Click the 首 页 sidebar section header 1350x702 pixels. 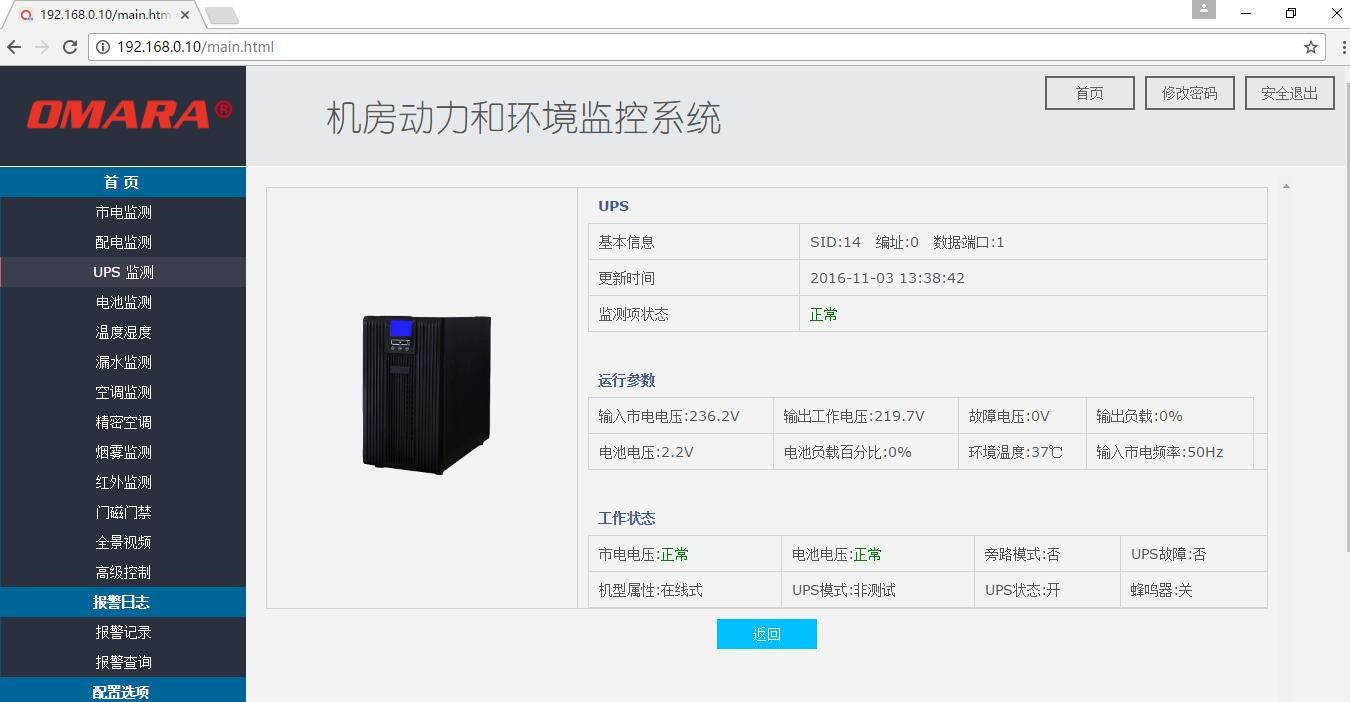coord(122,182)
